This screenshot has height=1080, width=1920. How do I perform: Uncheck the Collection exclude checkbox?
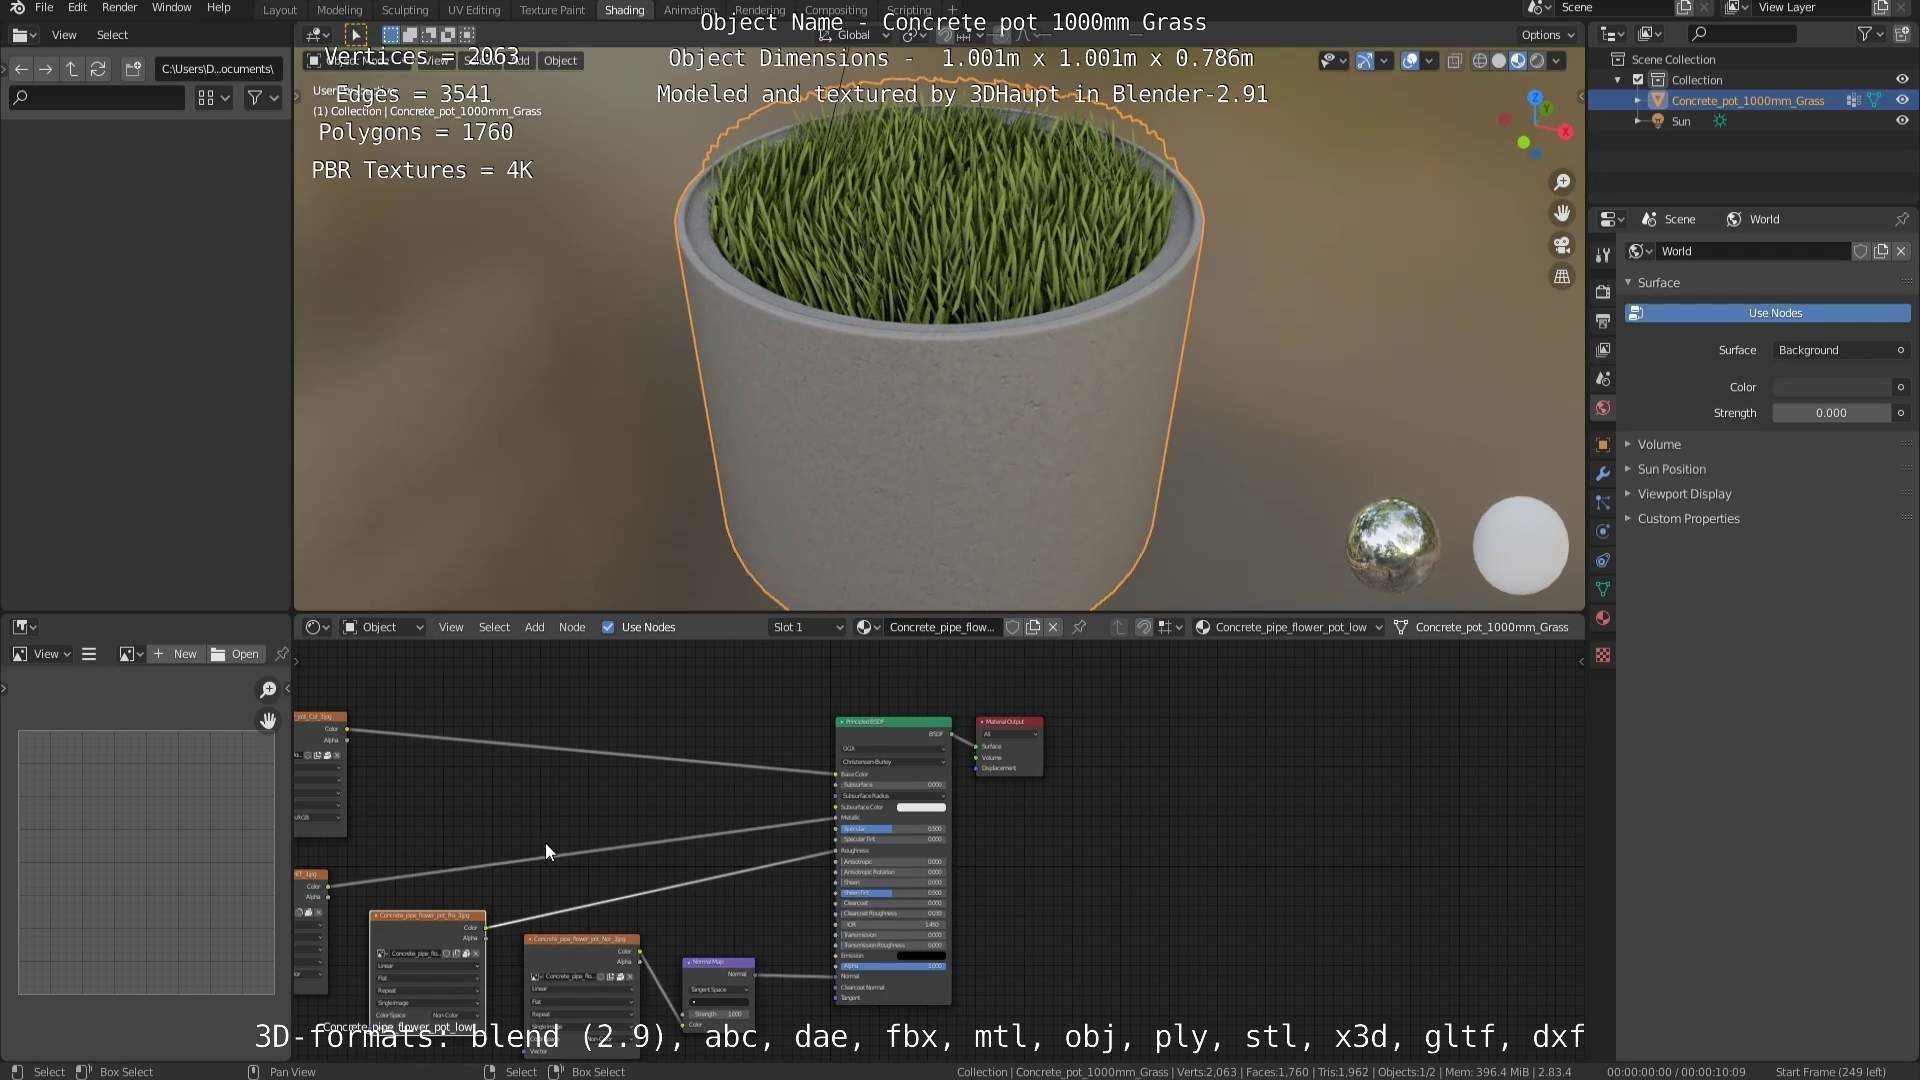tap(1638, 79)
